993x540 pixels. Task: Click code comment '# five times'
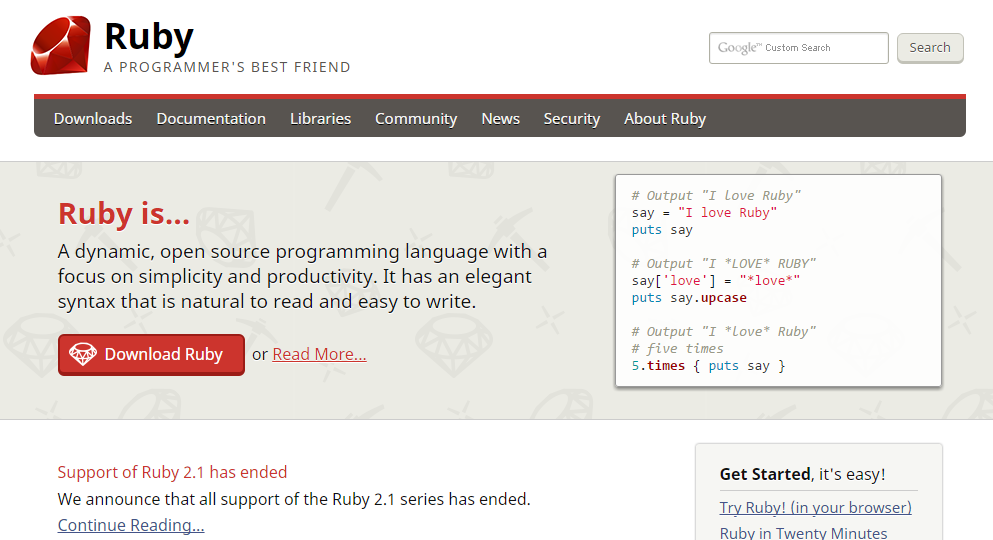click(x=678, y=348)
